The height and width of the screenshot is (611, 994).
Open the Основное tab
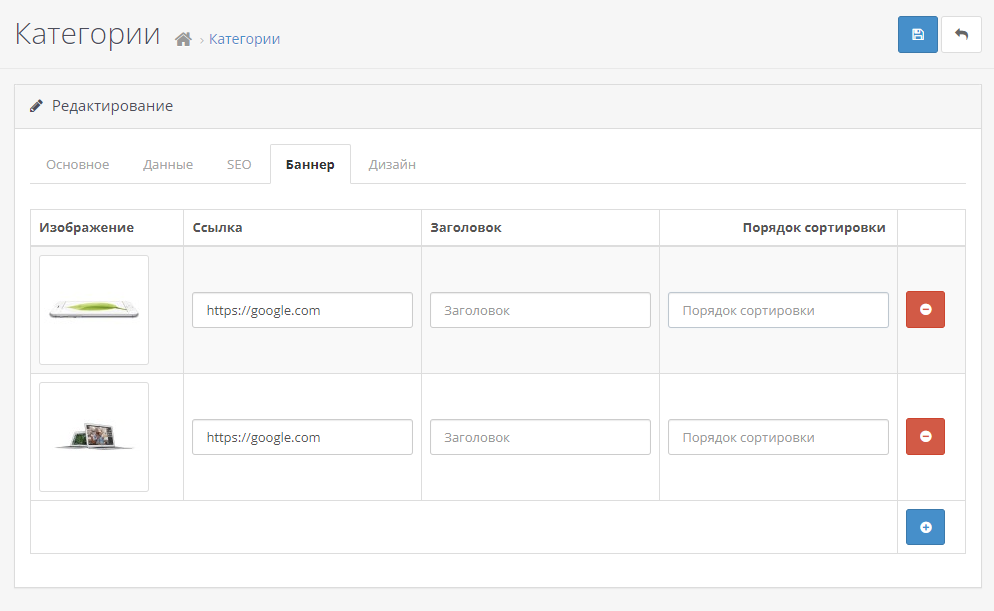click(x=77, y=164)
